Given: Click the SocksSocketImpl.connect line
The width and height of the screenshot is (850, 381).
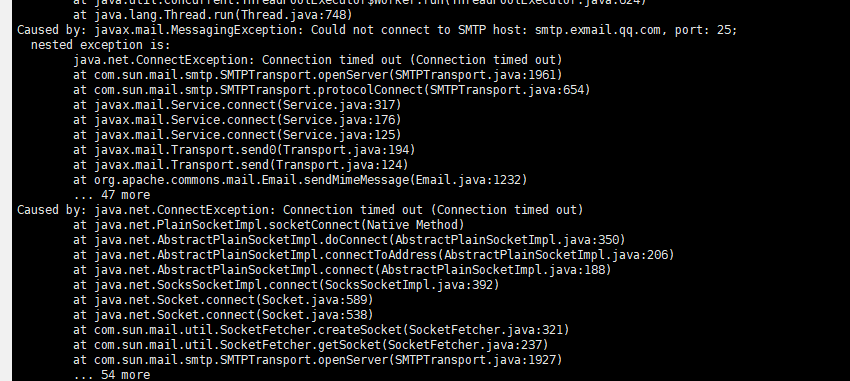Looking at the screenshot, I should pyautogui.click(x=286, y=285).
